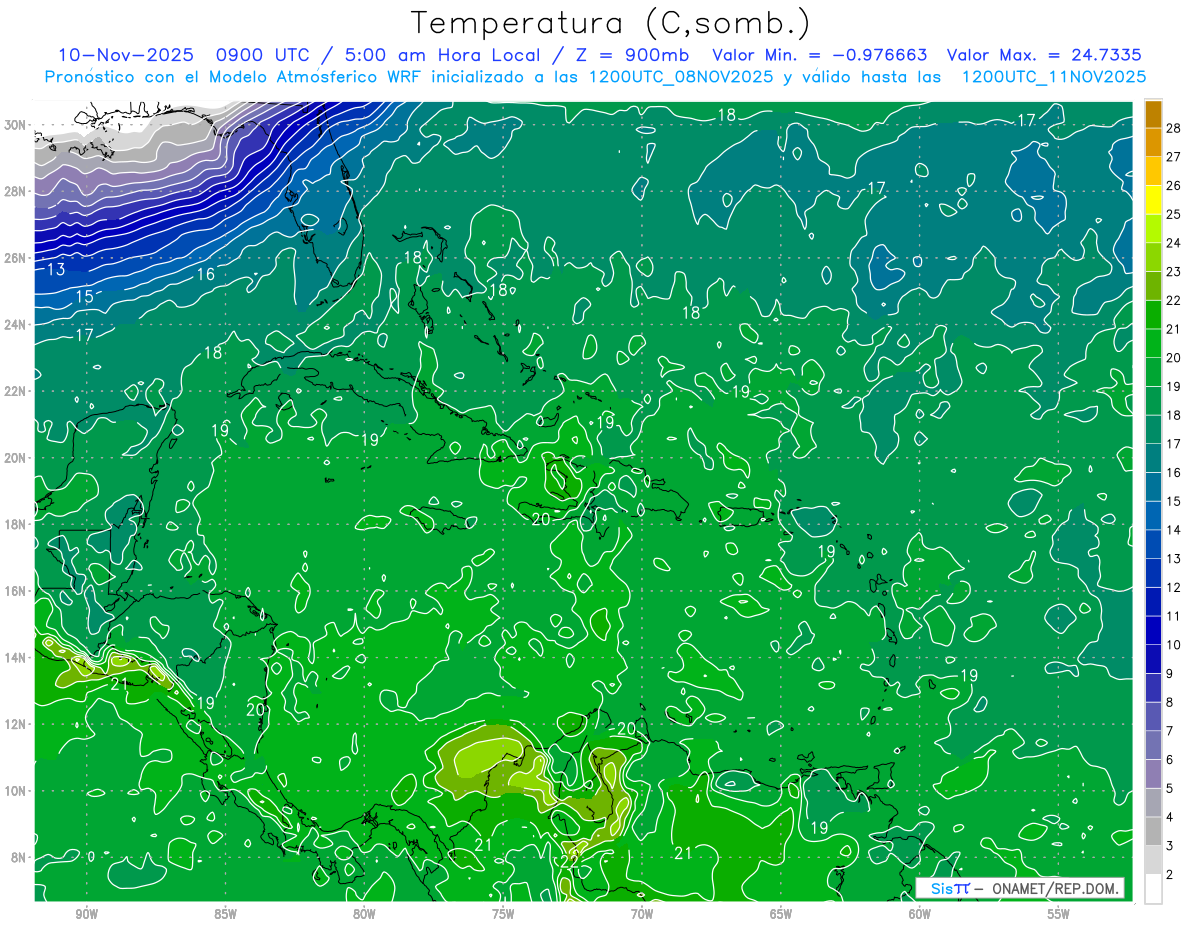Viewport: 1200px width, 927px height.
Task: Click "Valor Max. = 24.7335" text
Action: [x=1044, y=55]
